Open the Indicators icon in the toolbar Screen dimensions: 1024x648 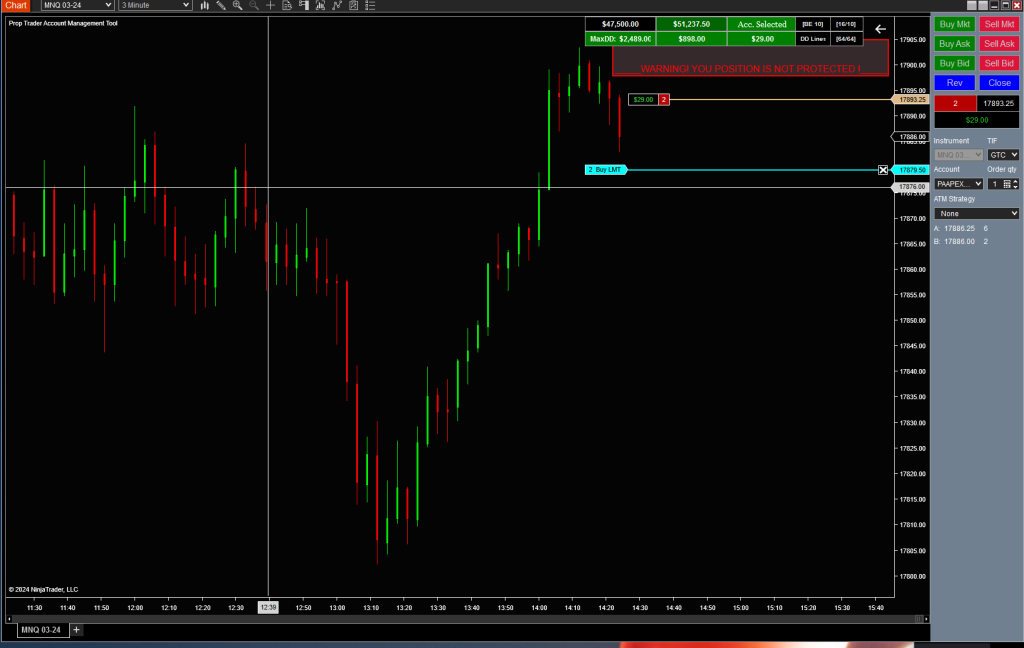(320, 6)
